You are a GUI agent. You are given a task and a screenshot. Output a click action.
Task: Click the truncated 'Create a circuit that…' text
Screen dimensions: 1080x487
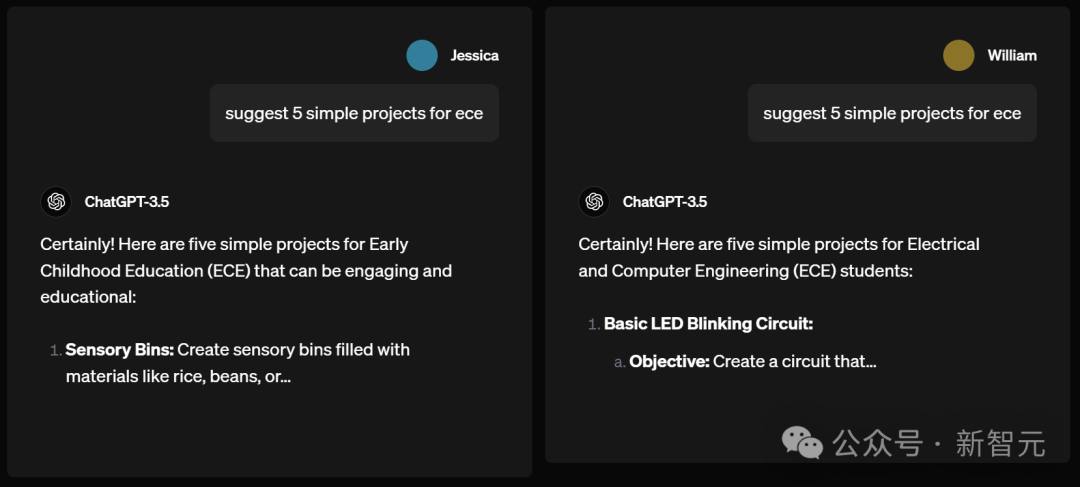click(x=795, y=361)
